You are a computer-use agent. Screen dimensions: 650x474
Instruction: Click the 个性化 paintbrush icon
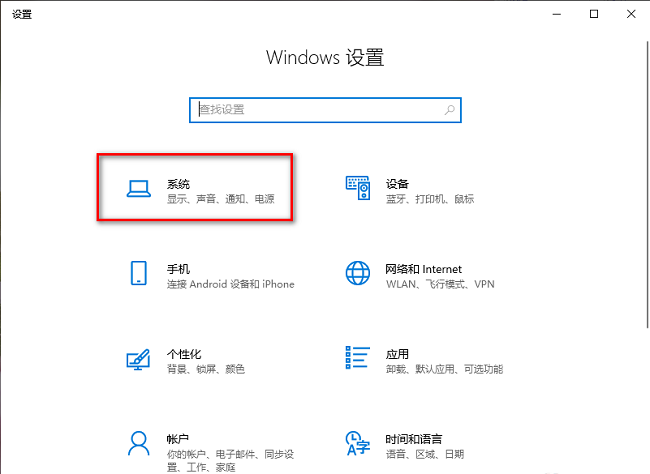tap(139, 360)
